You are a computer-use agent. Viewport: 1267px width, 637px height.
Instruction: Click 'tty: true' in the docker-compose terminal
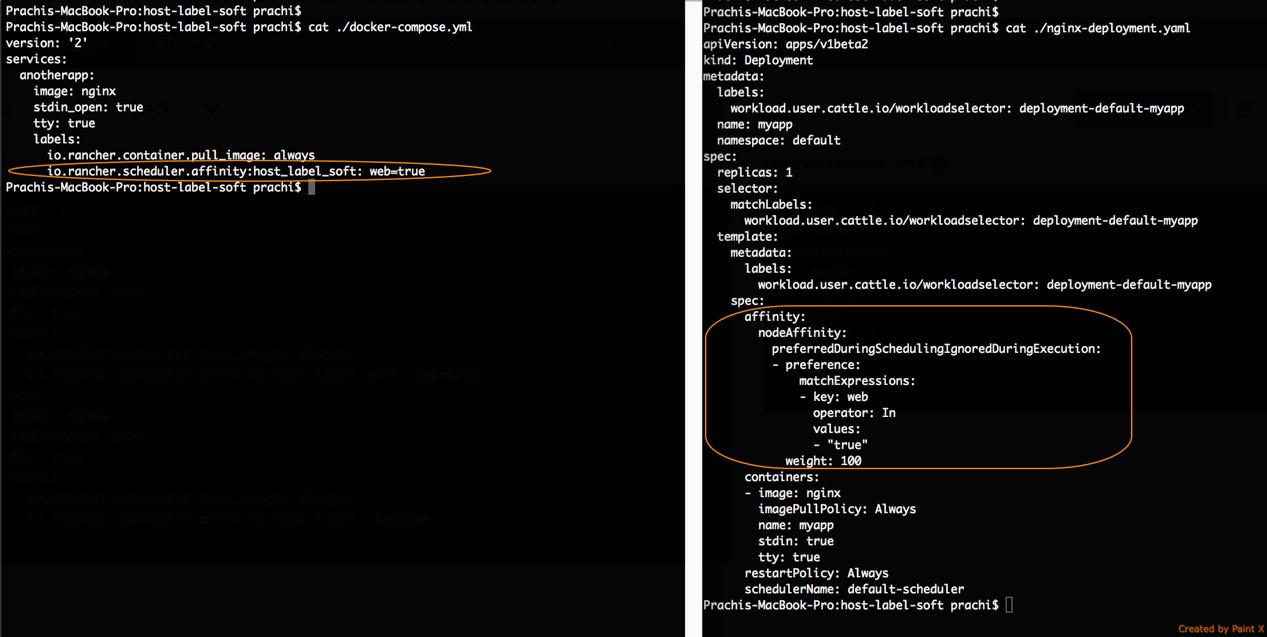point(64,123)
